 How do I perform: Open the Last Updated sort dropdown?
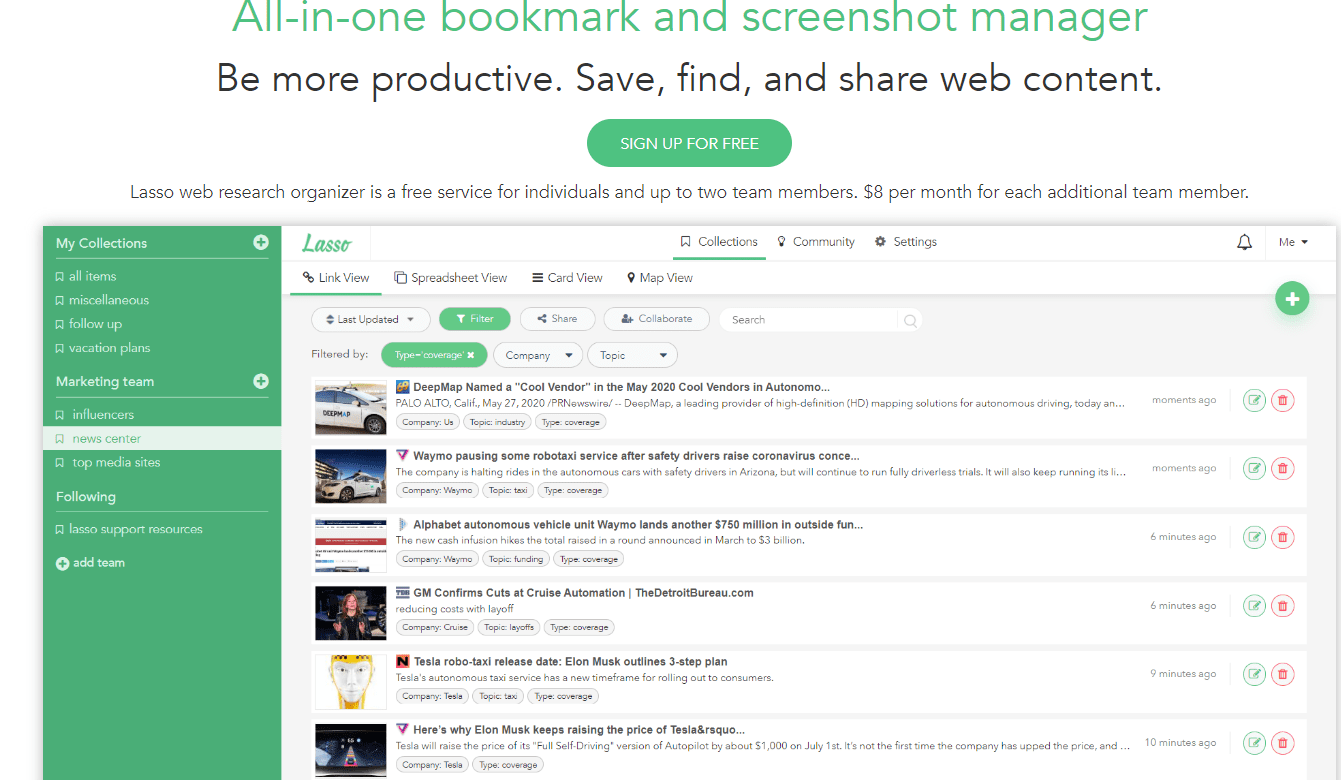pos(370,319)
